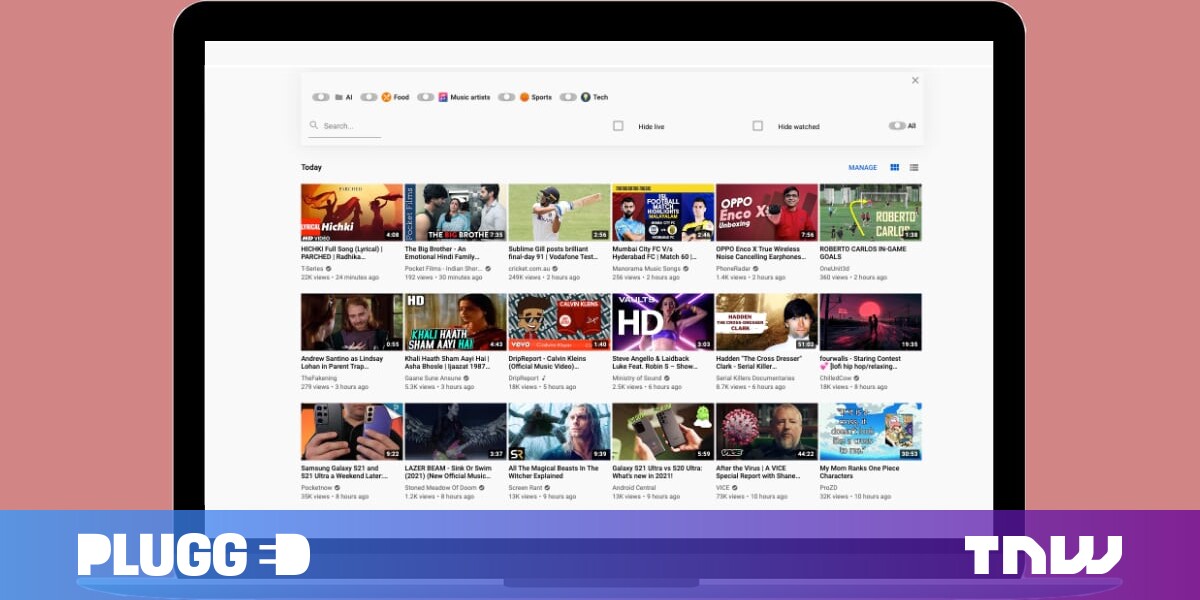Viewport: 1200px width, 600px height.
Task: Click the Food category icon
Action: pyautogui.click(x=386, y=97)
